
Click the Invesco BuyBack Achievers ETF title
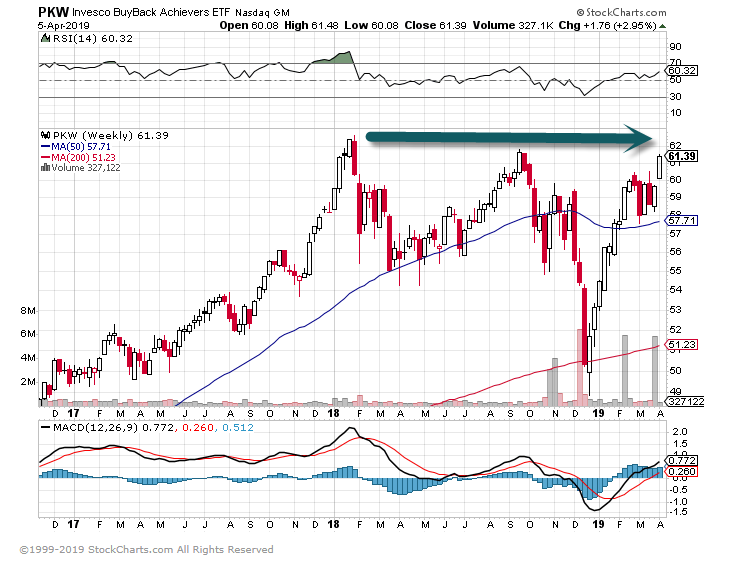tap(151, 12)
